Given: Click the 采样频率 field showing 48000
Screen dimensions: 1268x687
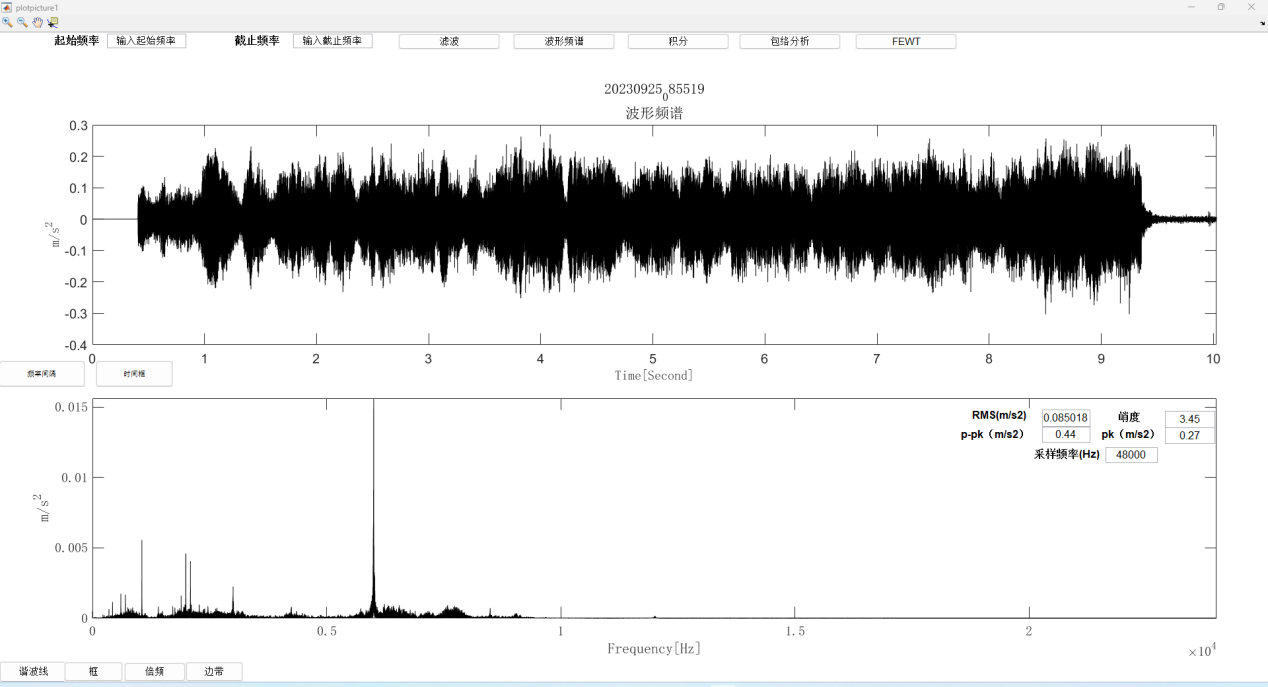Looking at the screenshot, I should coord(1131,455).
